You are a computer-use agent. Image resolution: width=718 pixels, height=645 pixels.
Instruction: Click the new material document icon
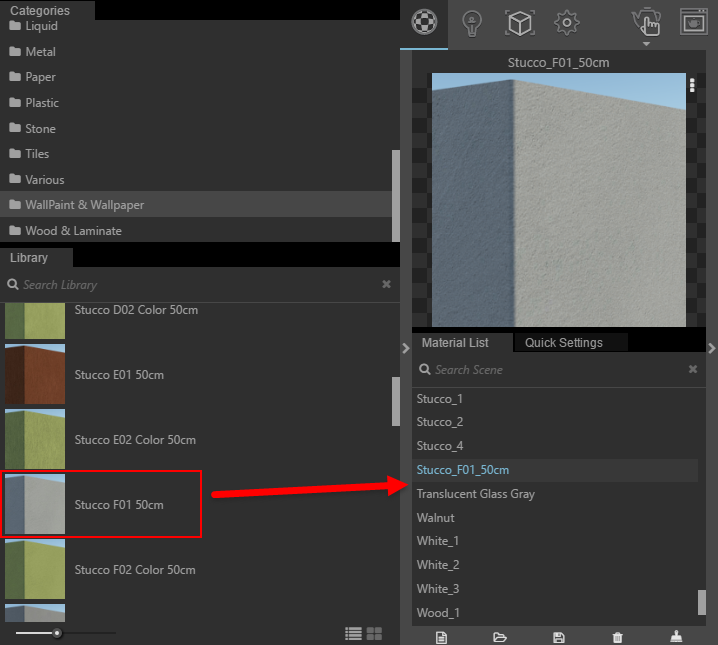(441, 637)
